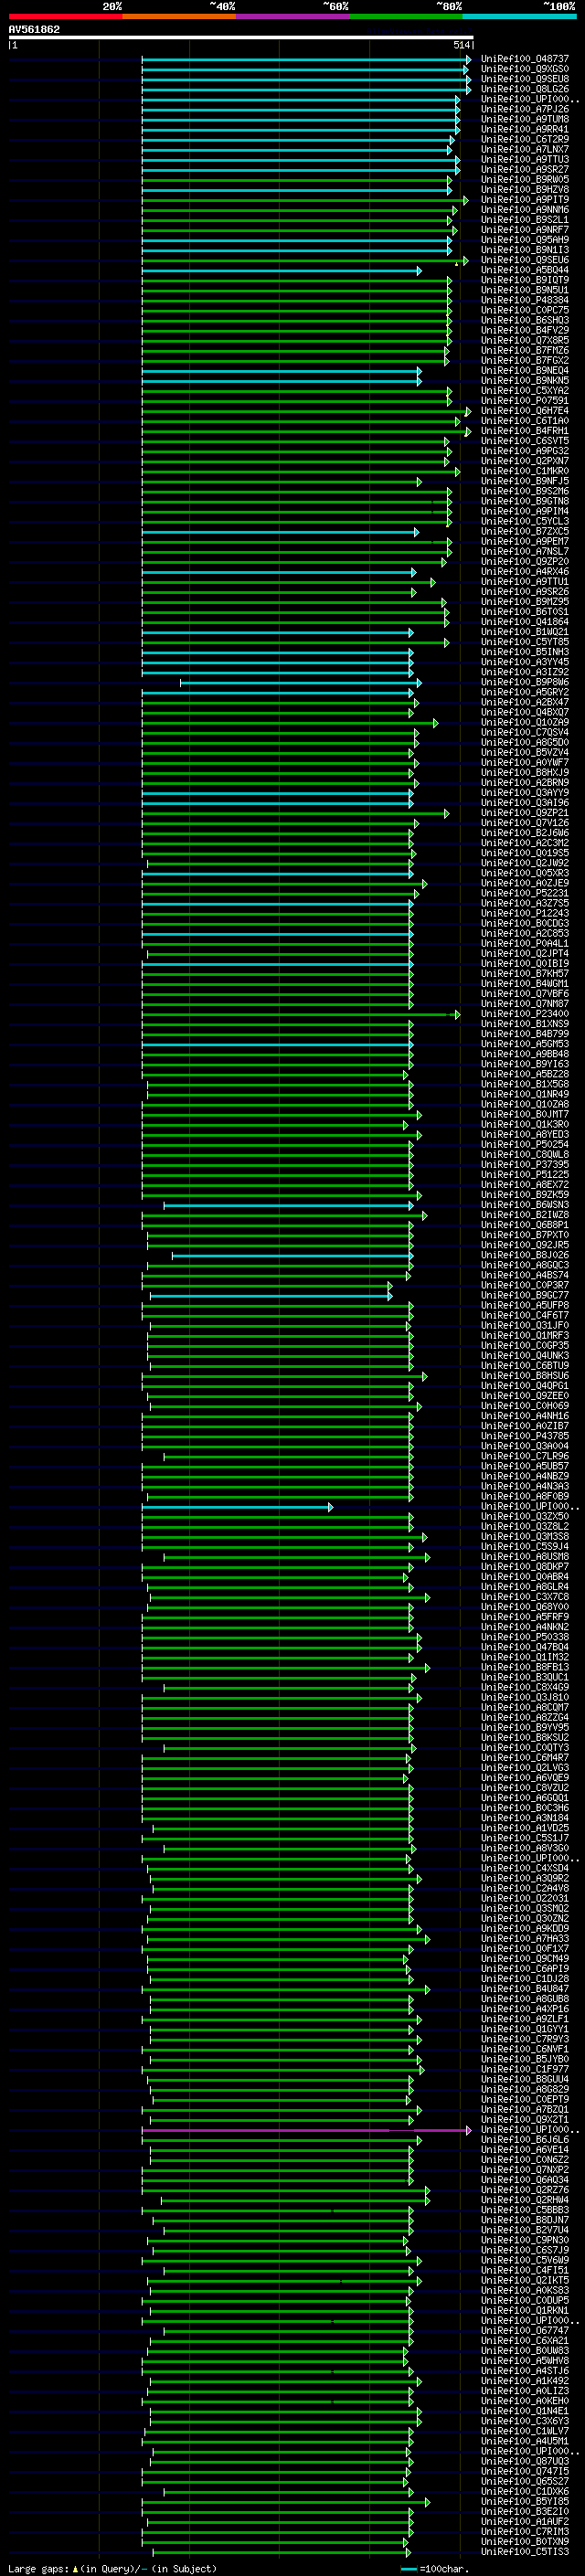Click the green alignment bar for UniRef100_P48384

coord(296,301)
